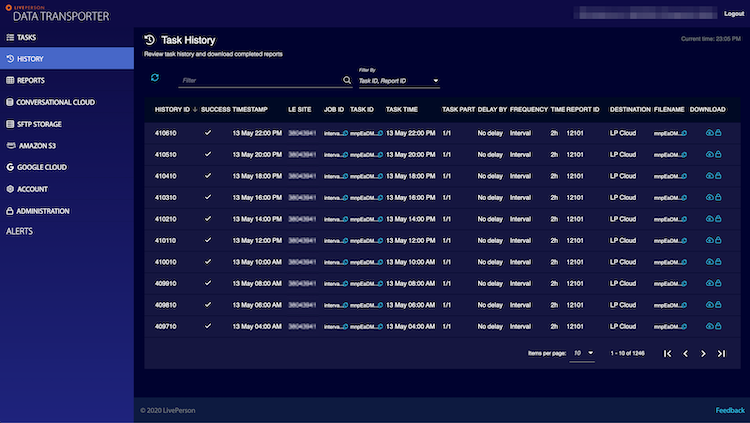This screenshot has height=423, width=750.
Task: Click LP Cloud destination in row 410210
Action: pyautogui.click(x=623, y=219)
